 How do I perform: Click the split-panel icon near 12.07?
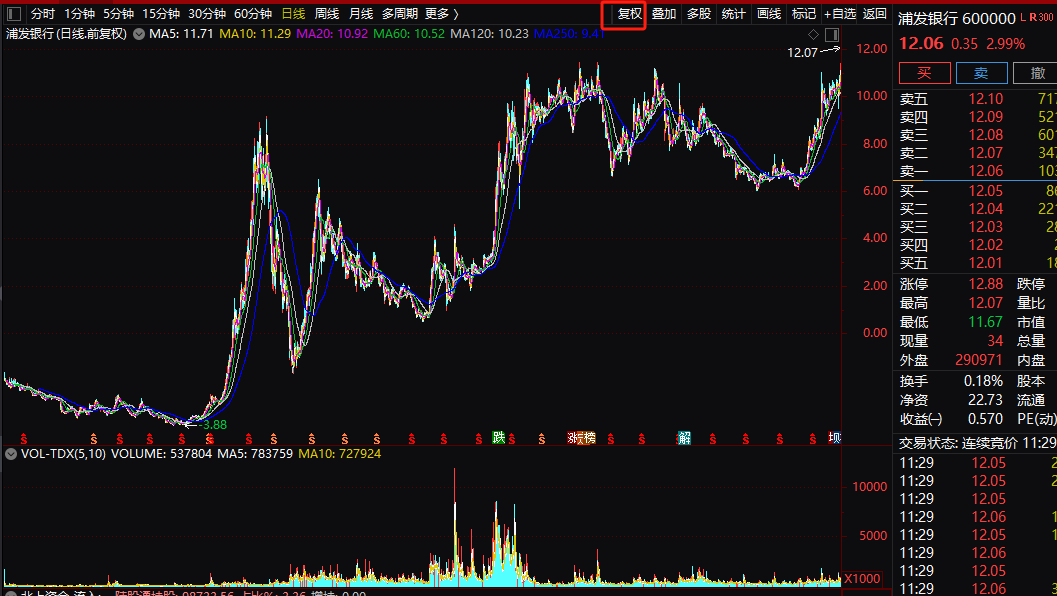831,34
